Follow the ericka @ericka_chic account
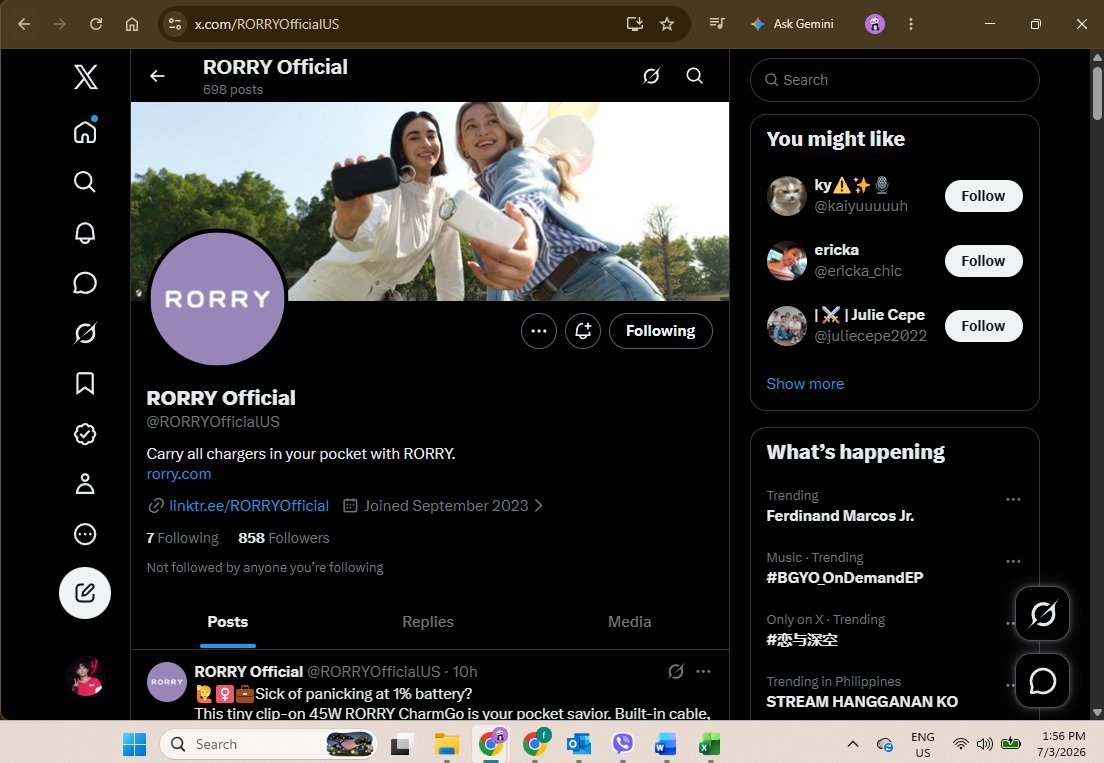This screenshot has height=763, width=1104. click(x=983, y=260)
